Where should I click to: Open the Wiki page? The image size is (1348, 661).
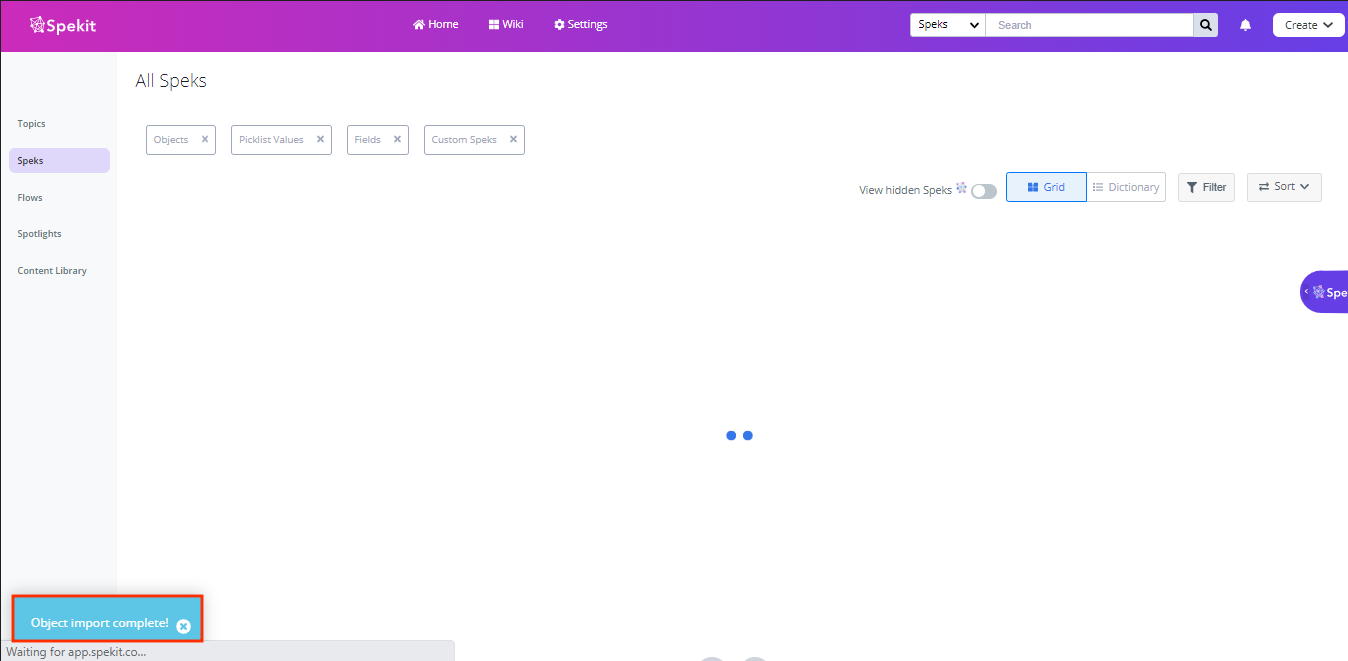tap(506, 24)
